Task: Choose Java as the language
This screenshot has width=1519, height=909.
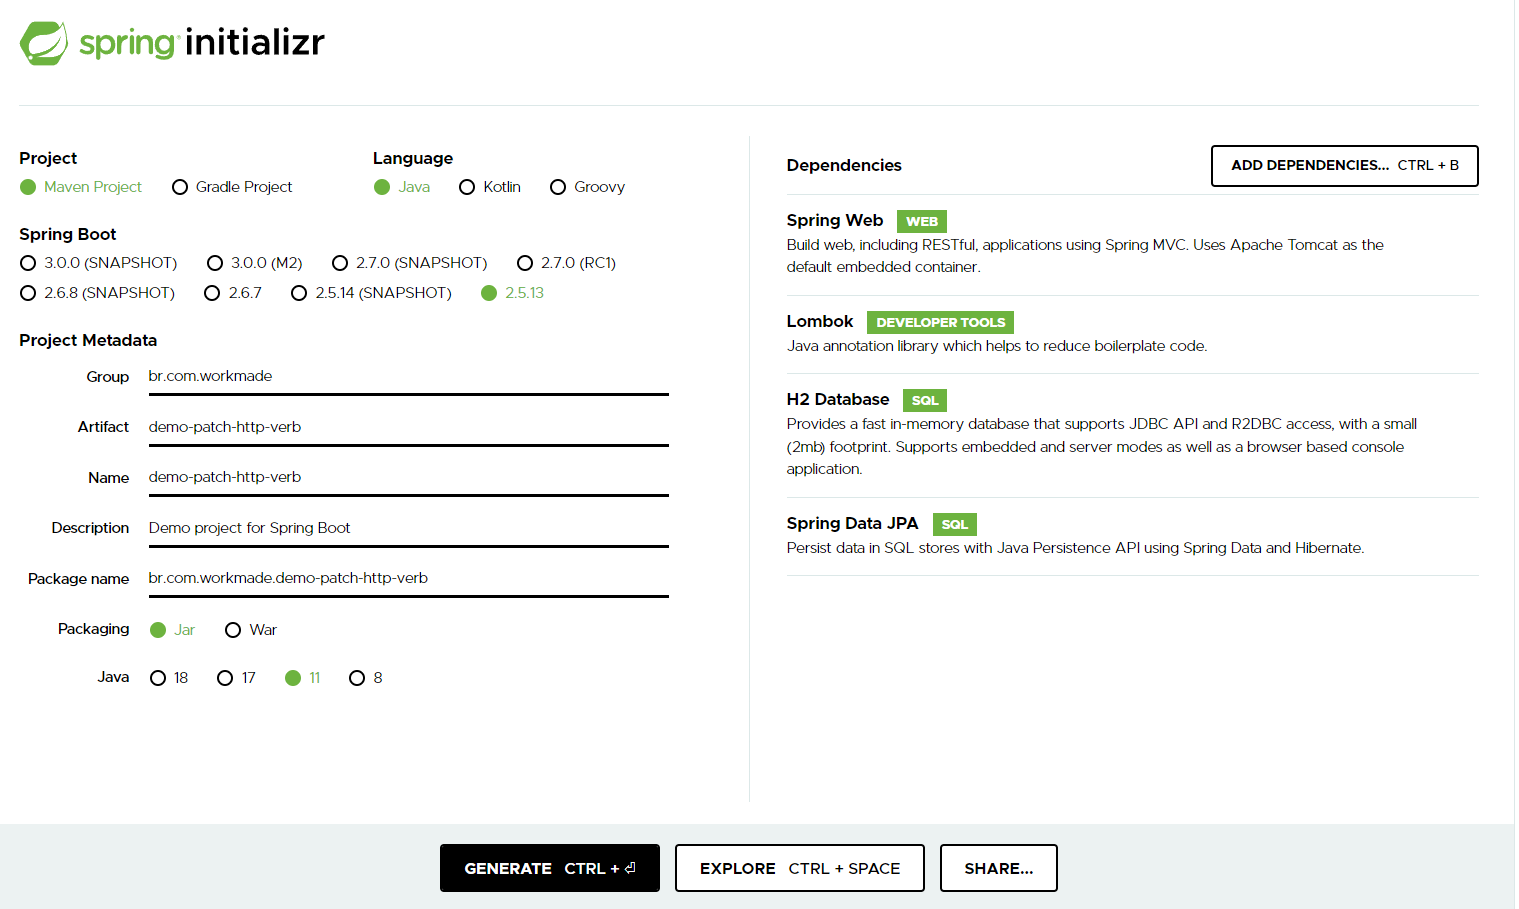Action: (402, 187)
